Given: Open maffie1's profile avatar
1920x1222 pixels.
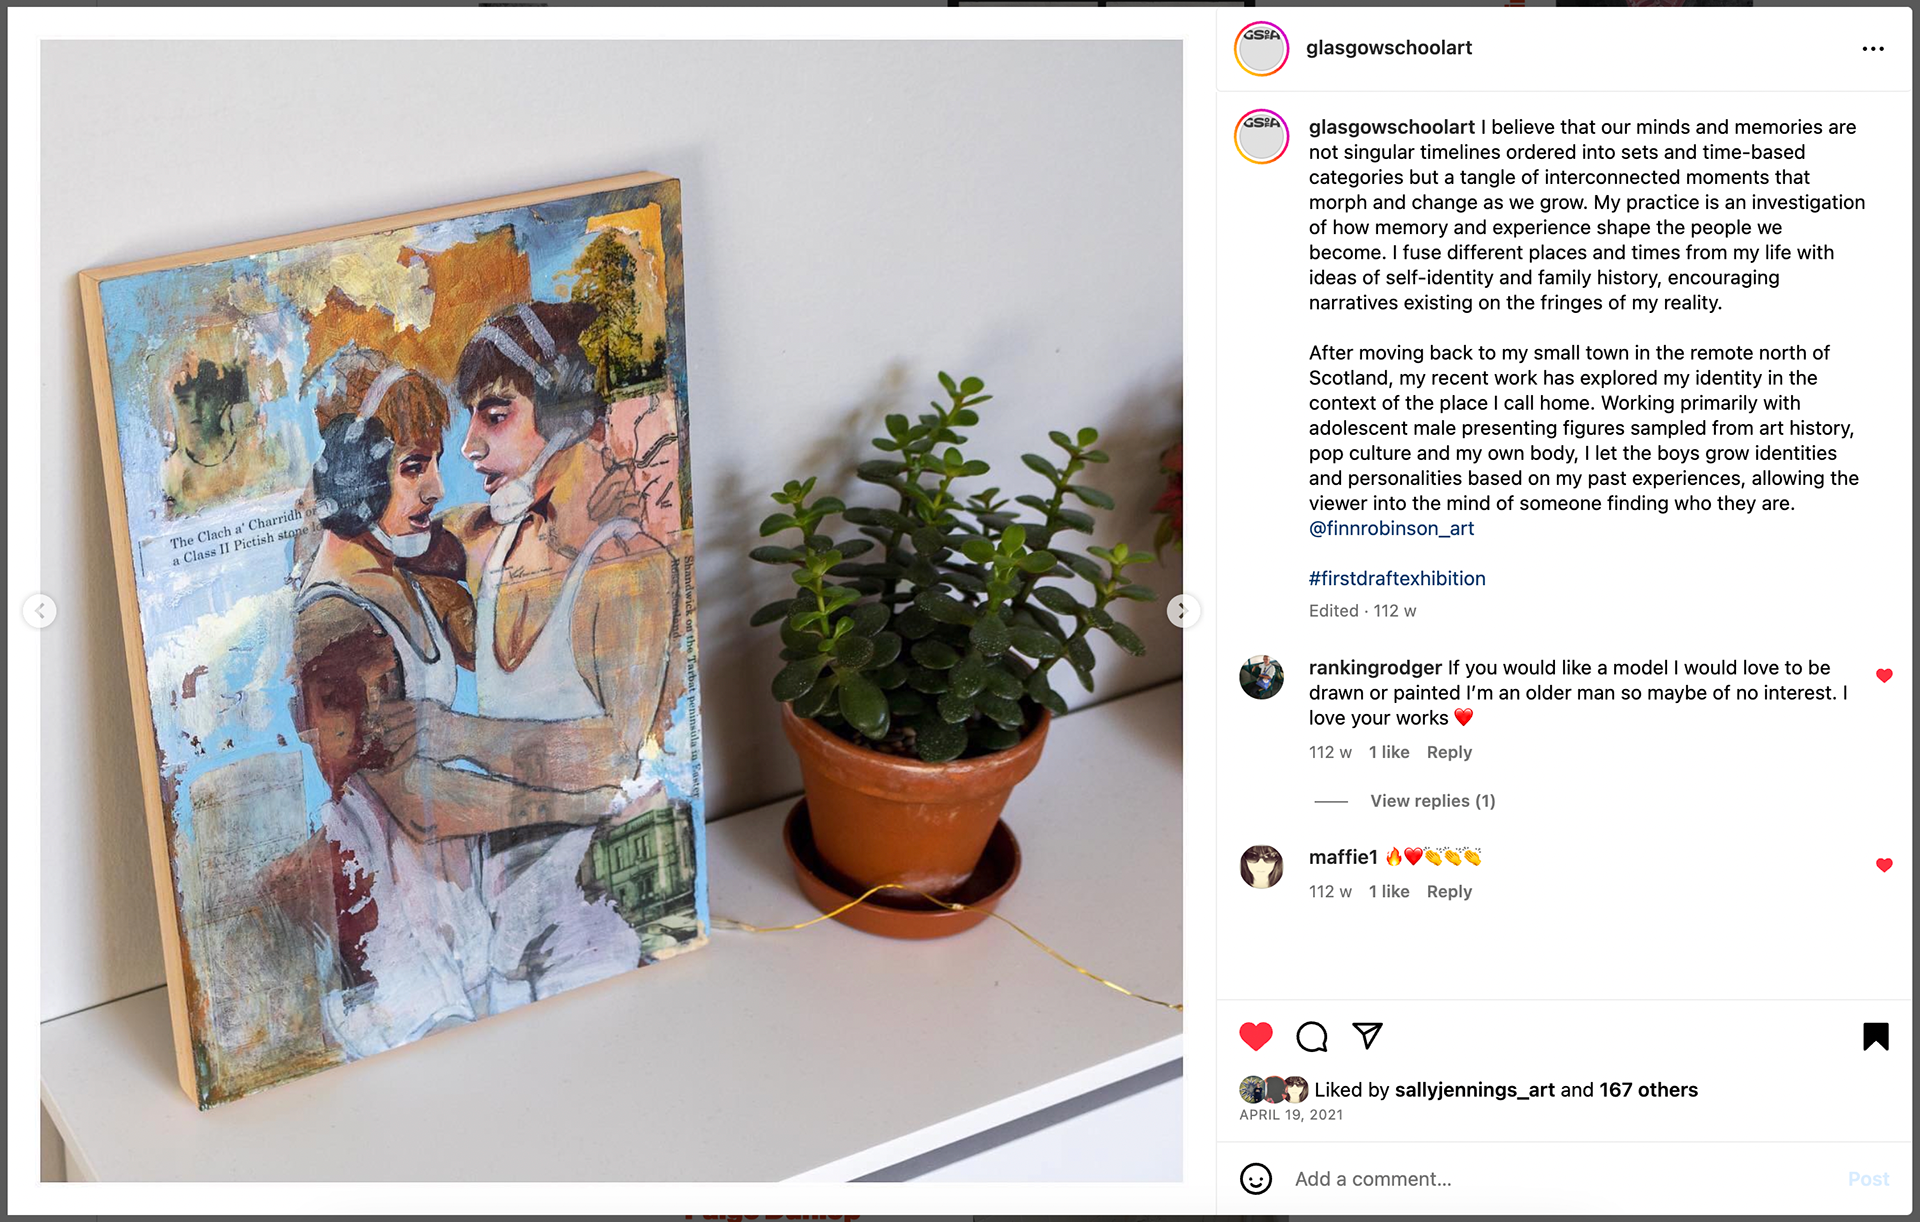Looking at the screenshot, I should coord(1261,866).
